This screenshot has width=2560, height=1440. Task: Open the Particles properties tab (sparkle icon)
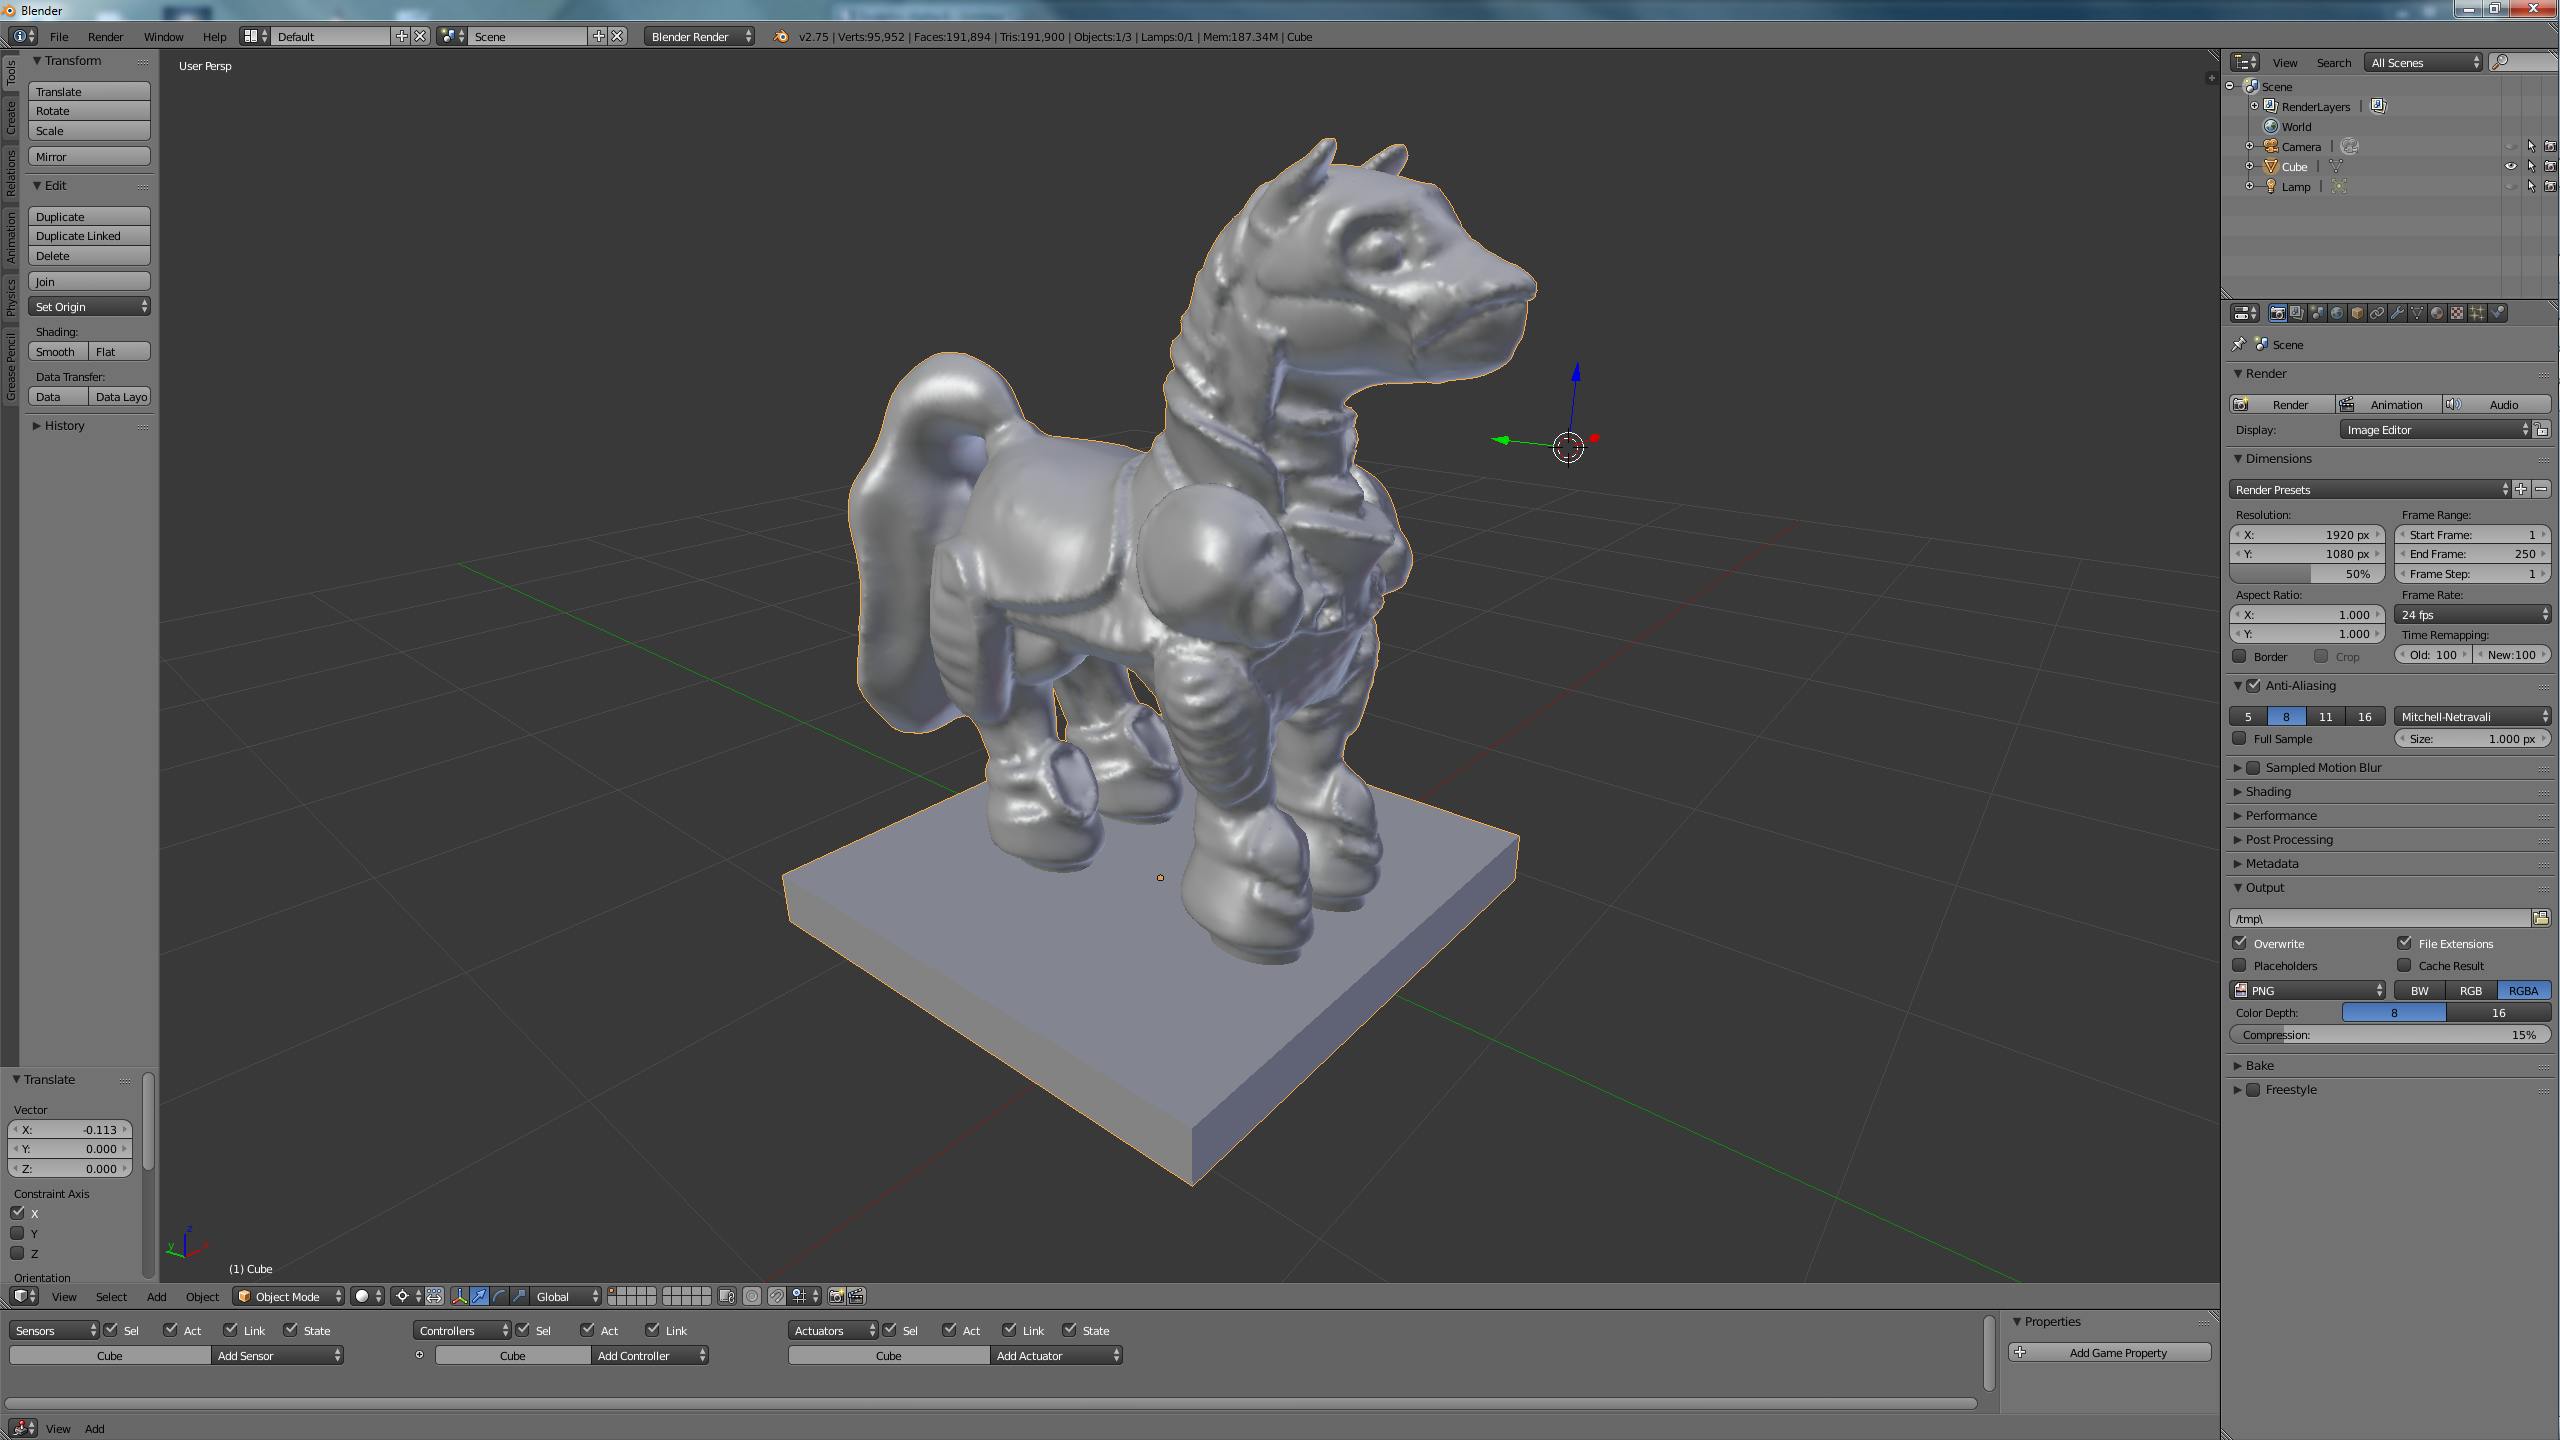click(2477, 313)
